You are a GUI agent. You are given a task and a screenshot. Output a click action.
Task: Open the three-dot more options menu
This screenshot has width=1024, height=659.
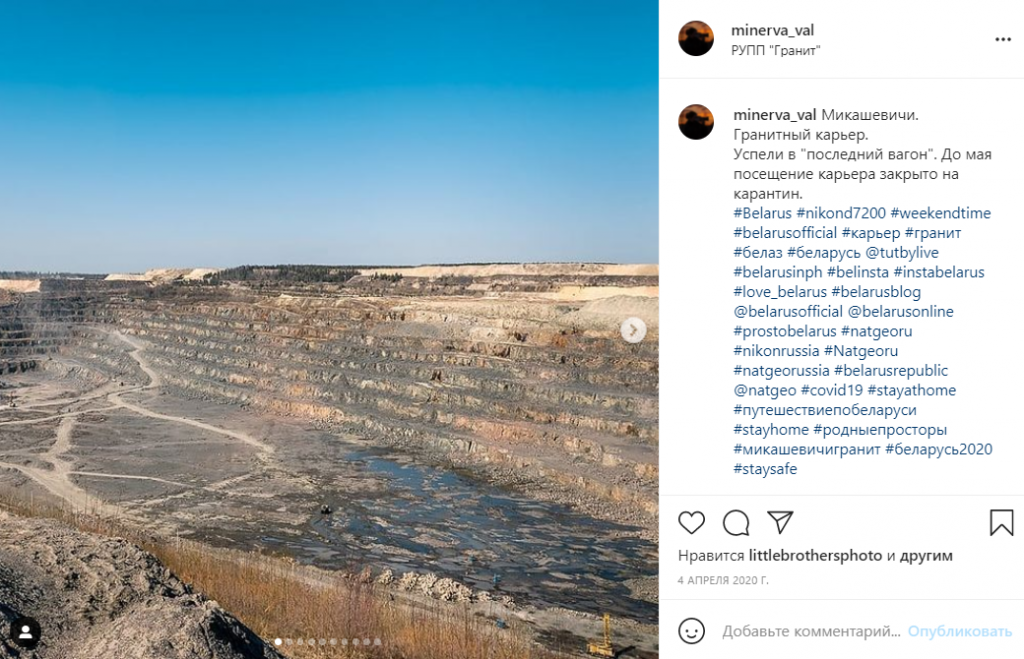tap(1002, 40)
